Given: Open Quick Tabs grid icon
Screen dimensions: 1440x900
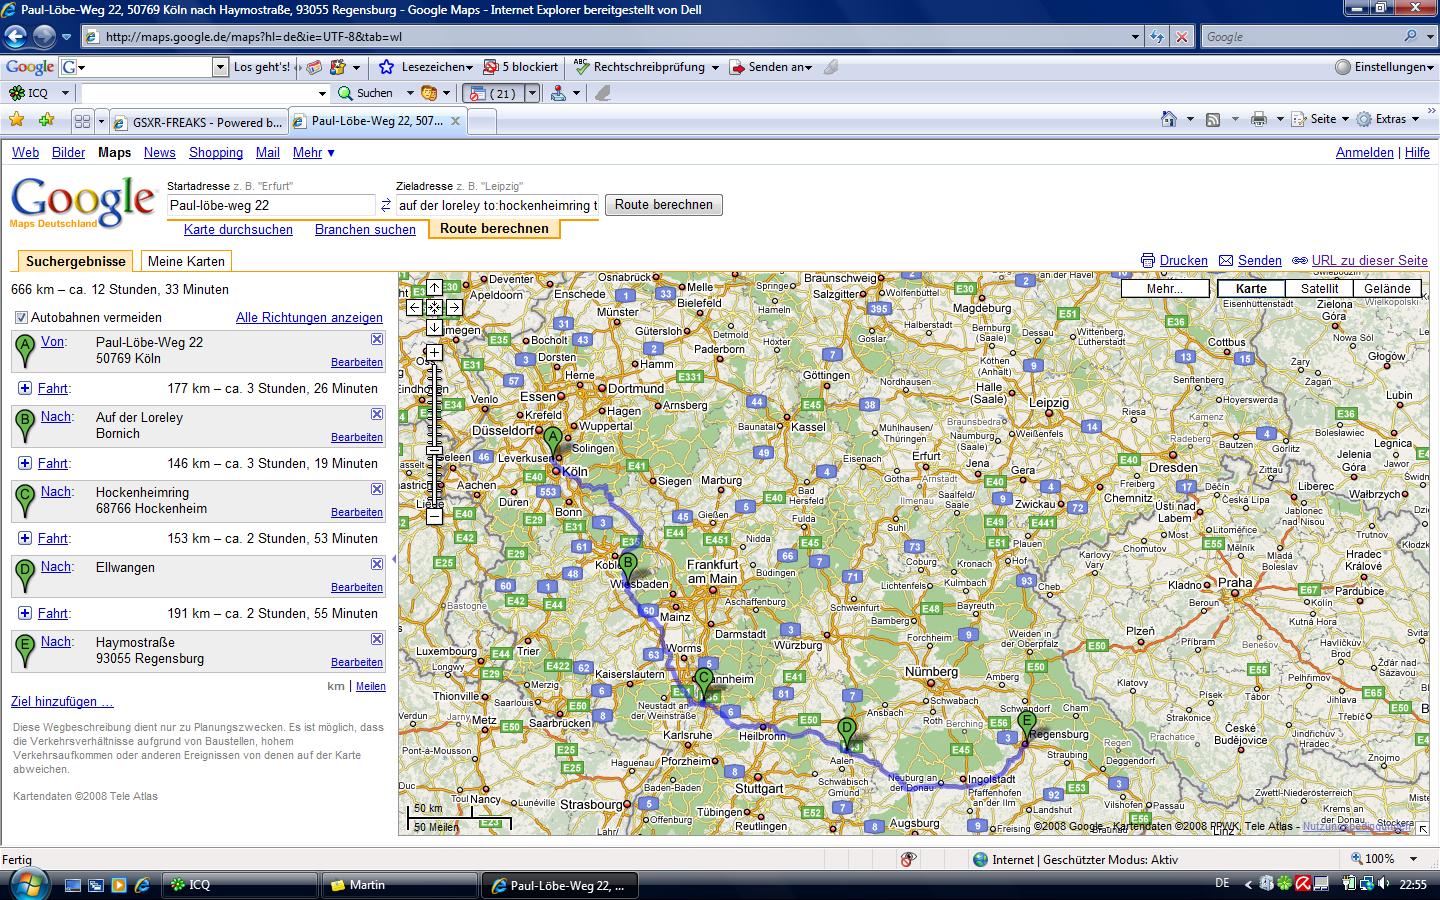Looking at the screenshot, I should (x=83, y=122).
